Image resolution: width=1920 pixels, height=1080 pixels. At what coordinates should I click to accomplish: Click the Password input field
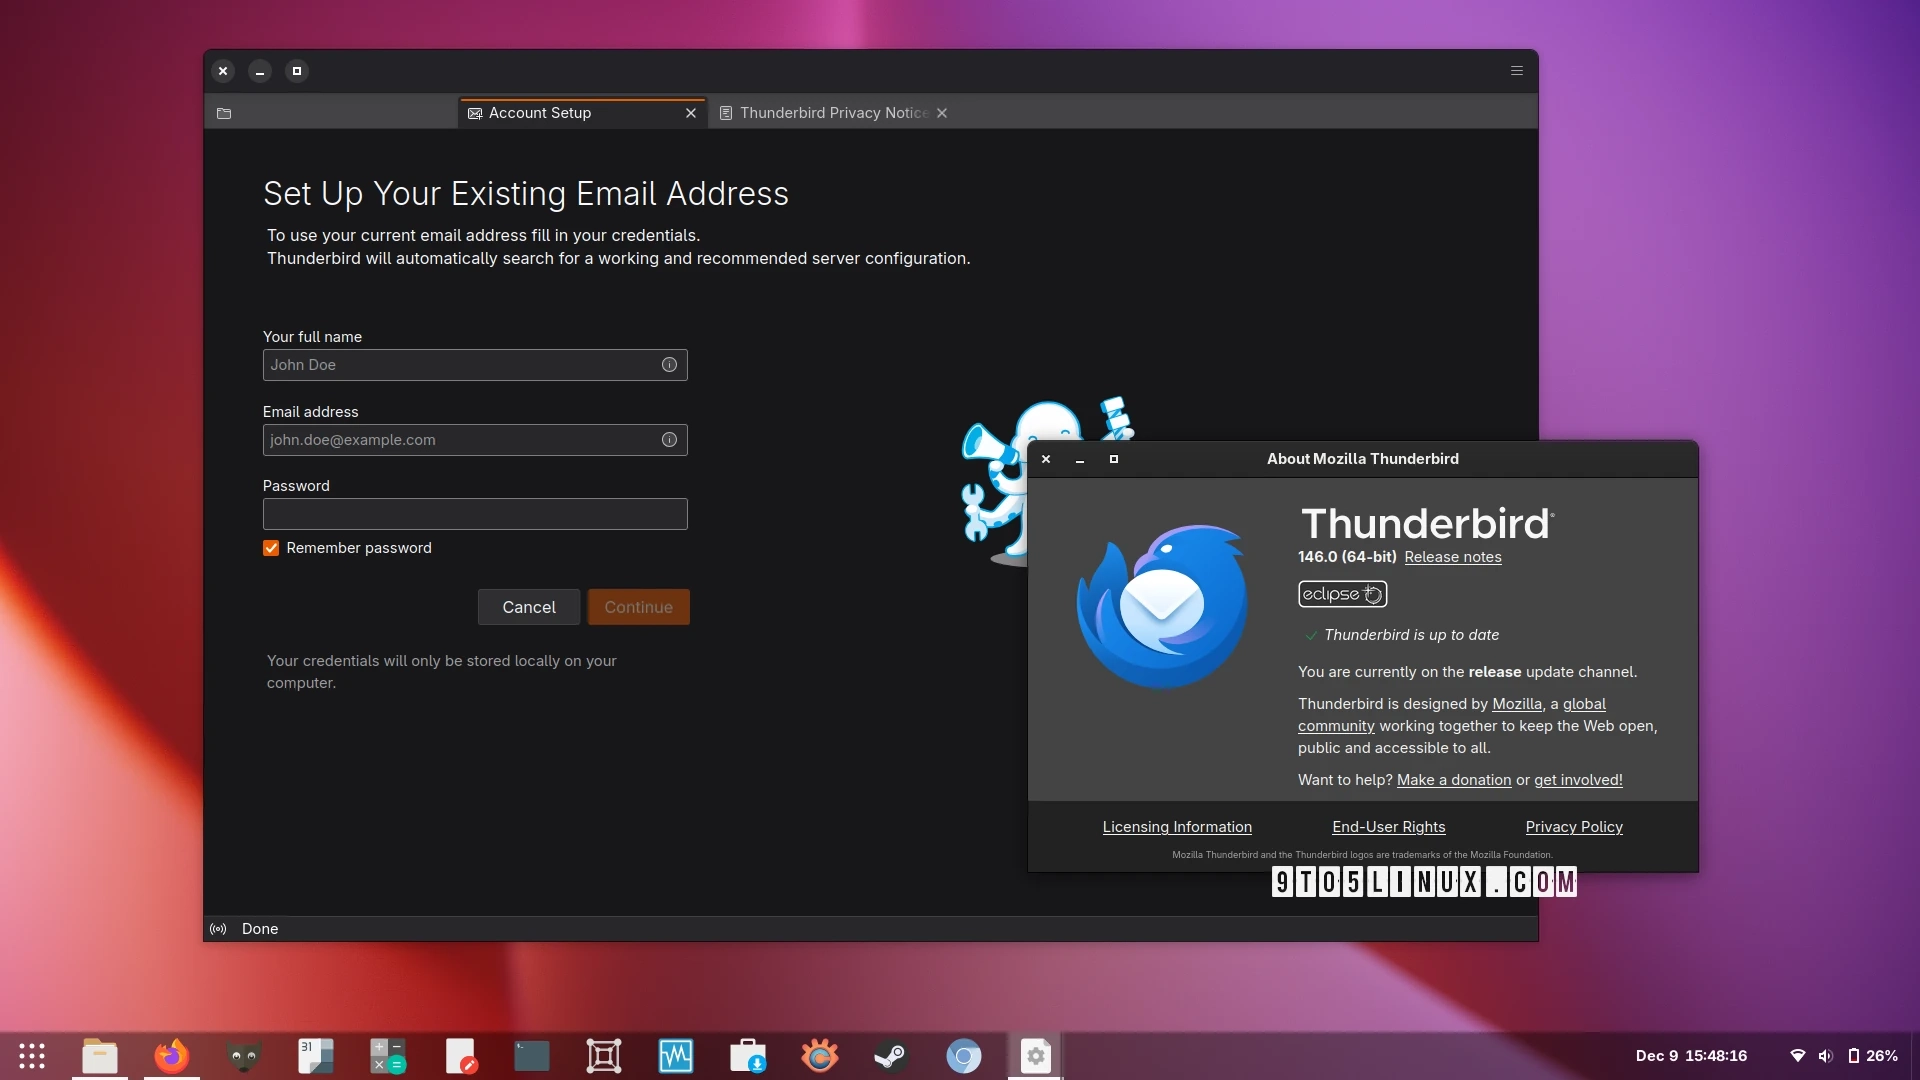(x=474, y=513)
